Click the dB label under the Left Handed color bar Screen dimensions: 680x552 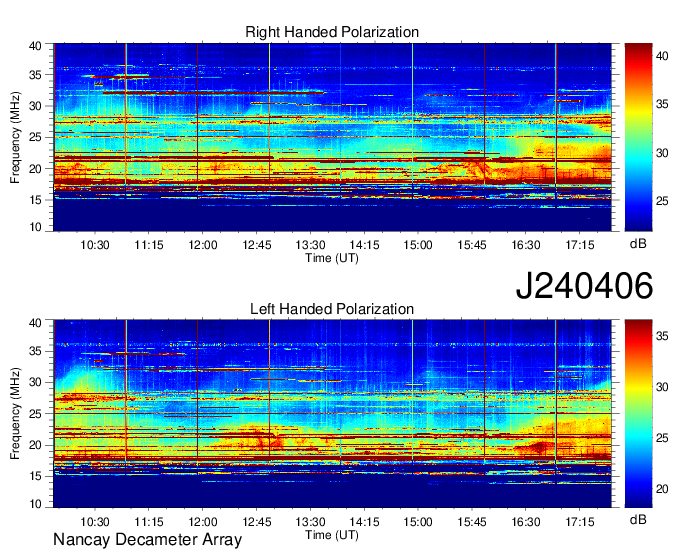click(638, 519)
